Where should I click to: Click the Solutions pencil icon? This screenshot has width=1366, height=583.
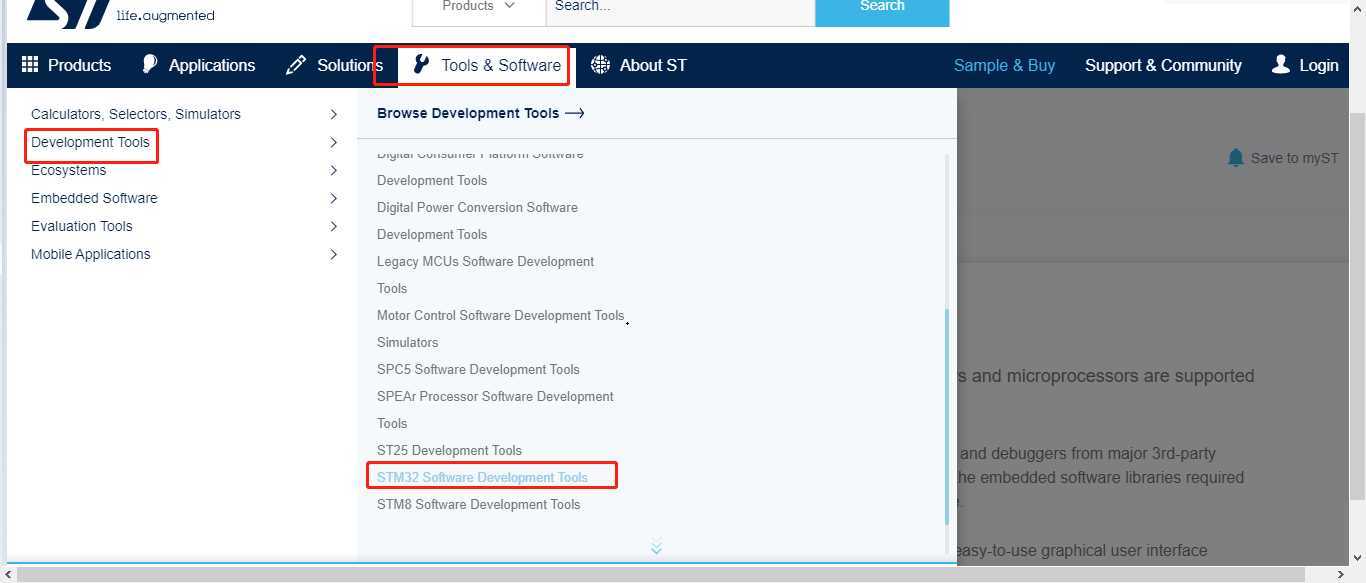pos(296,65)
